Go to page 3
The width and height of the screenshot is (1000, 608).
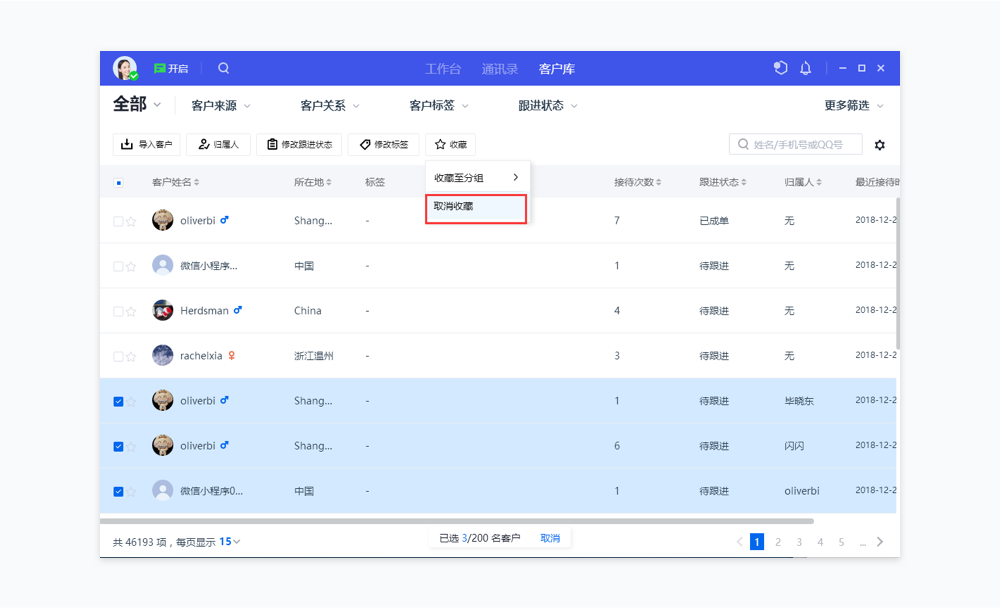(x=799, y=542)
